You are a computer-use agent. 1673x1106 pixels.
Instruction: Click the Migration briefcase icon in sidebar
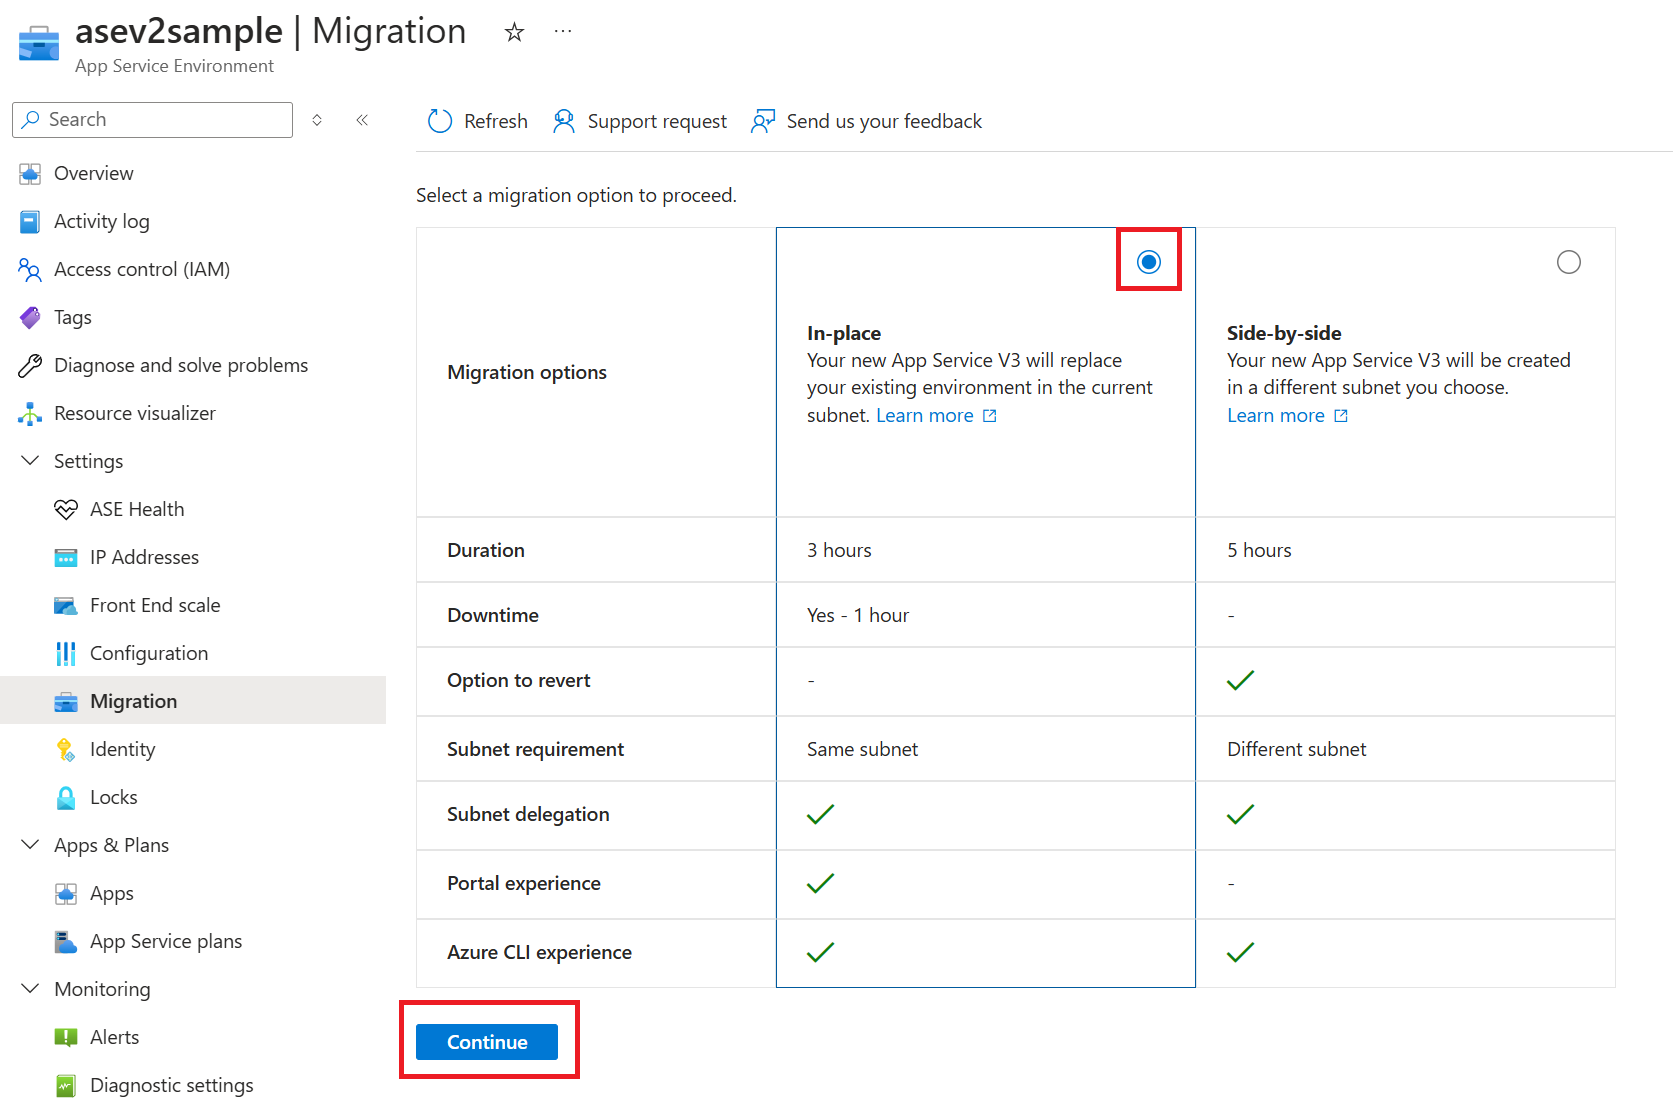point(66,702)
